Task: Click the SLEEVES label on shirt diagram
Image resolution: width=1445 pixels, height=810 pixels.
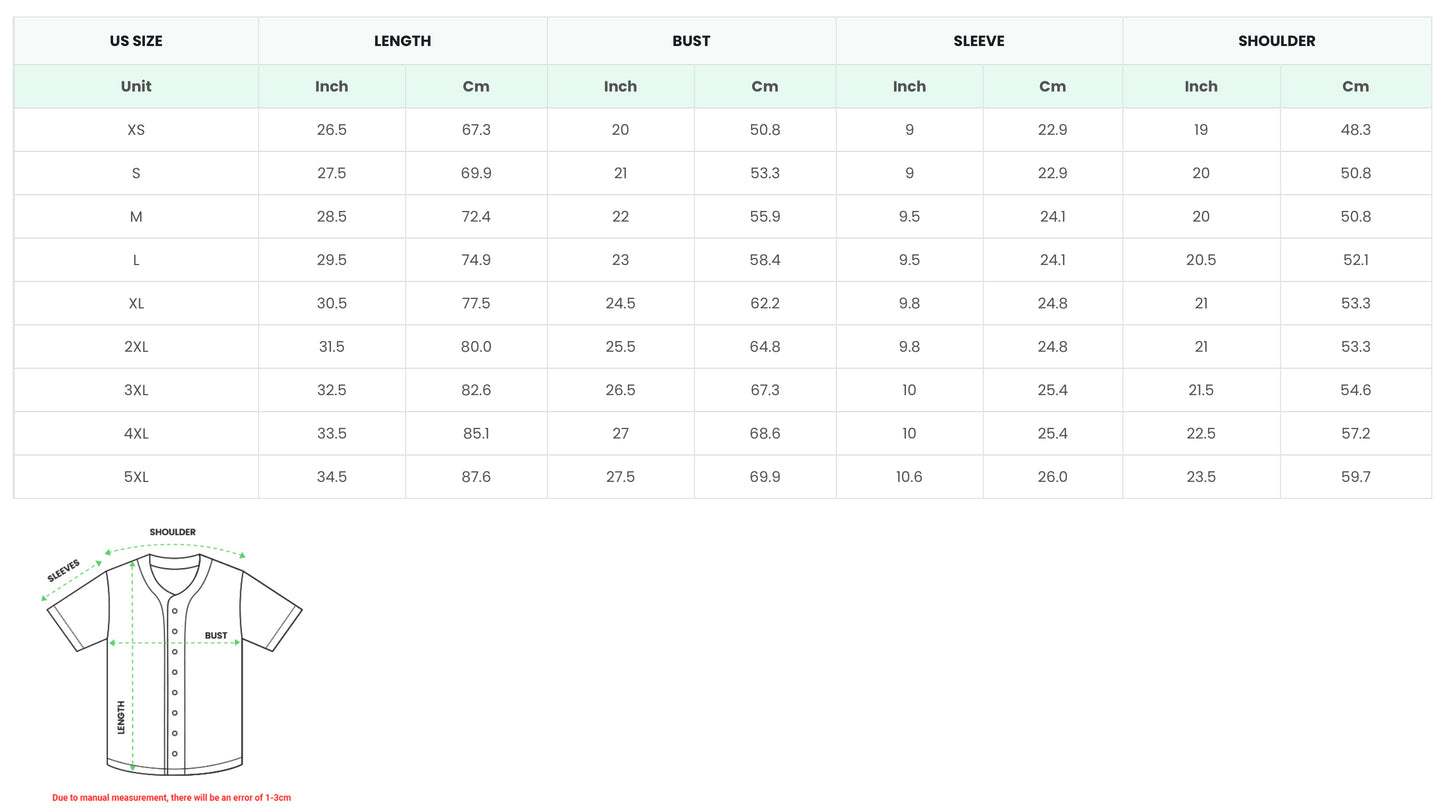Action: coord(64,571)
